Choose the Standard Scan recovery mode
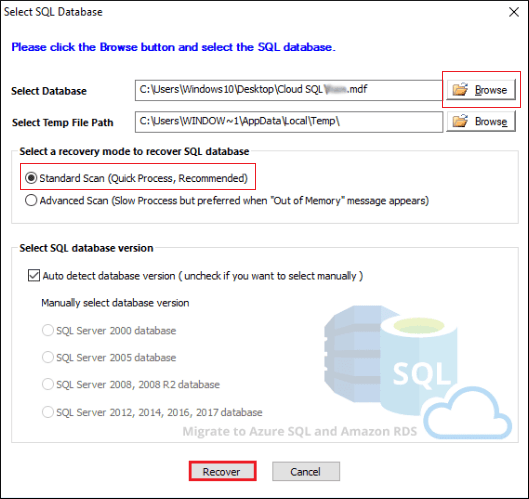Viewport: 529px width, 499px height. [31, 178]
